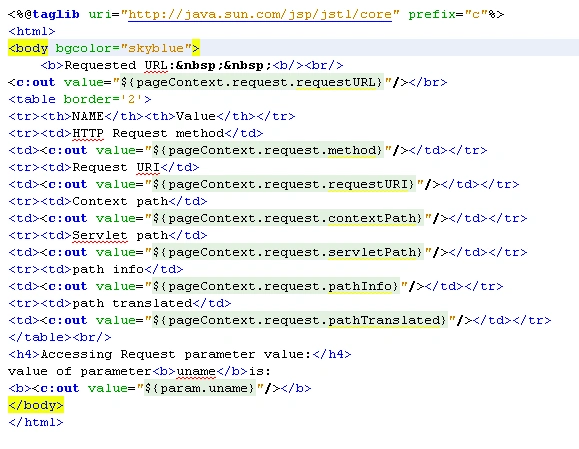579x449 pixels.
Task: Click the request.method expression
Action: [x=268, y=150]
